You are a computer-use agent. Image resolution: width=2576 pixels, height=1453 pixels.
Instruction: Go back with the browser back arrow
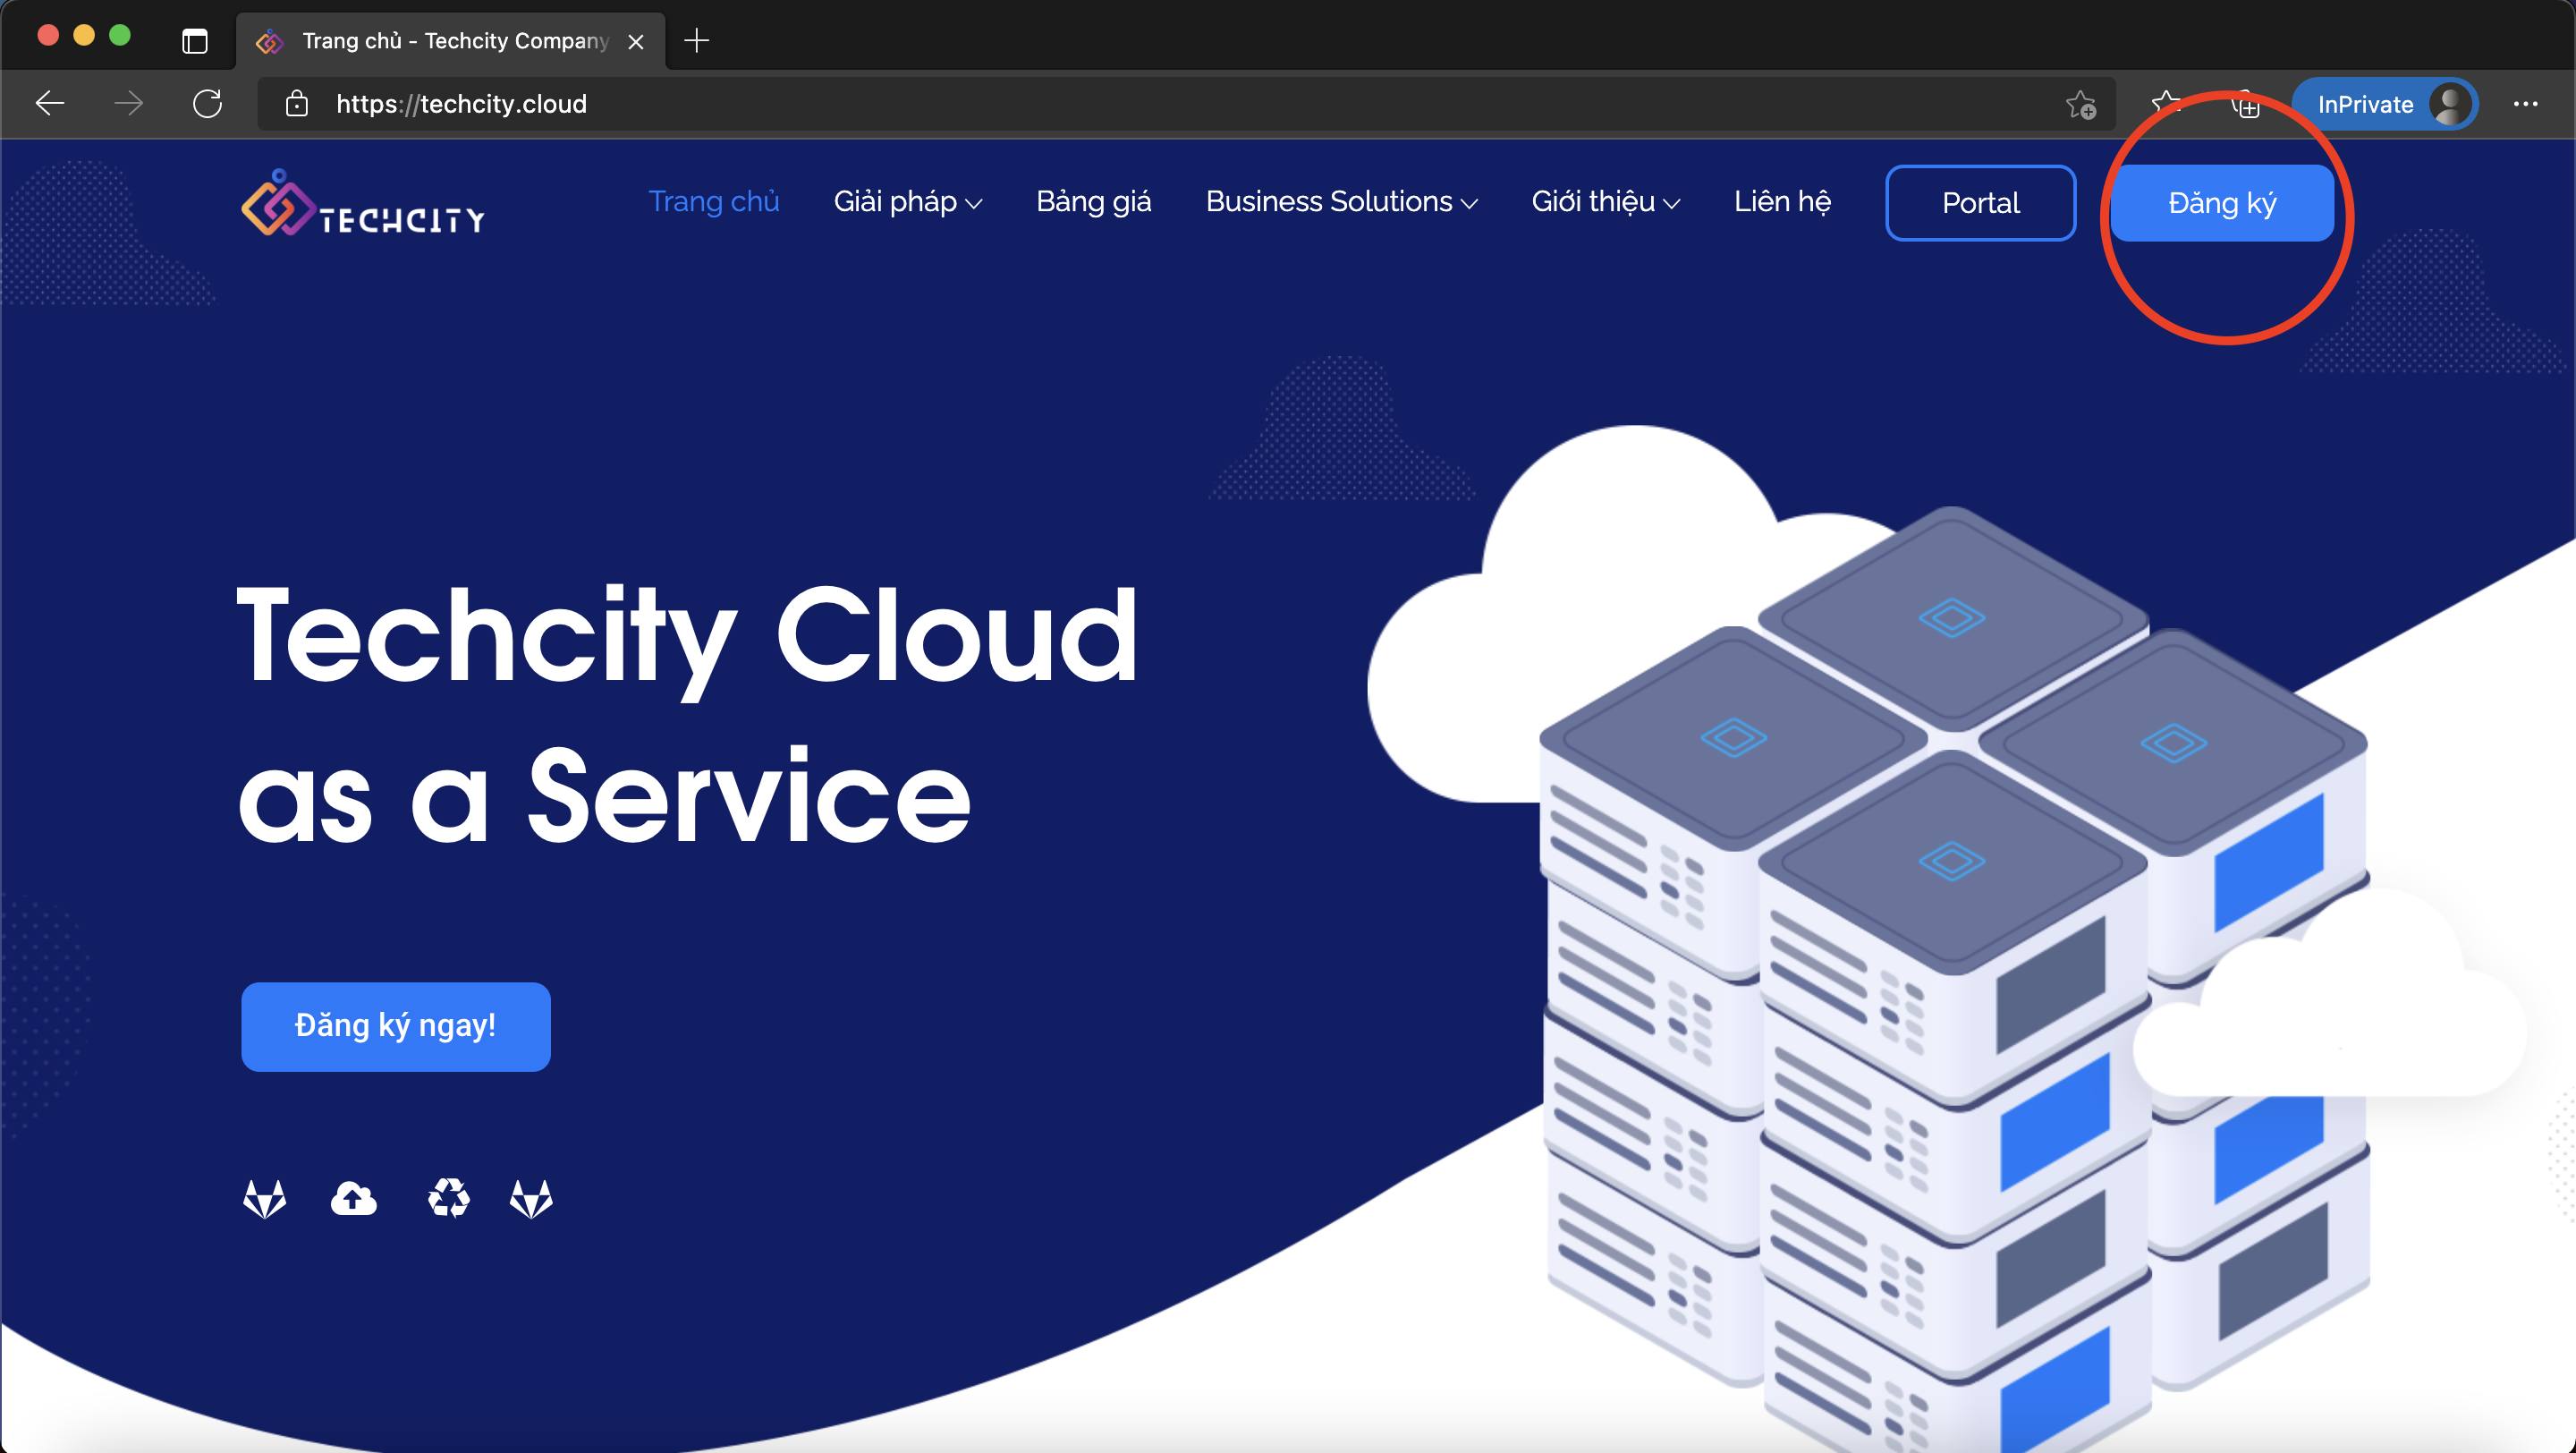point(49,103)
